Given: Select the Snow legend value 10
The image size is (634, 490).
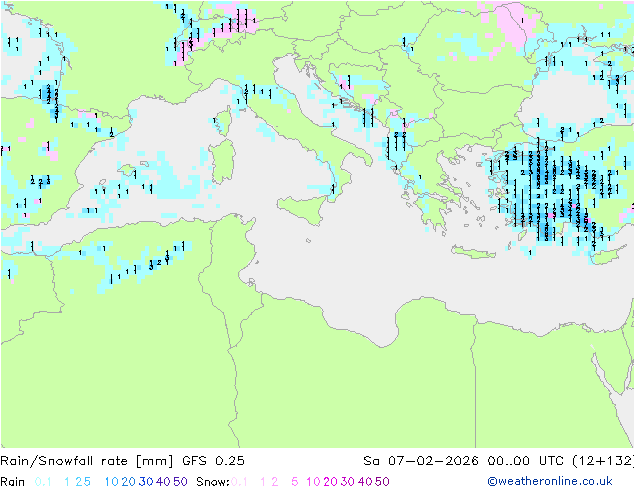Looking at the screenshot, I should click(x=313, y=482).
